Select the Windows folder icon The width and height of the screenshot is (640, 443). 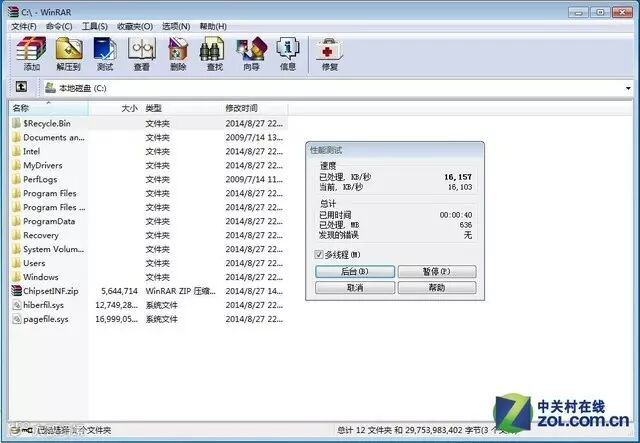16,277
